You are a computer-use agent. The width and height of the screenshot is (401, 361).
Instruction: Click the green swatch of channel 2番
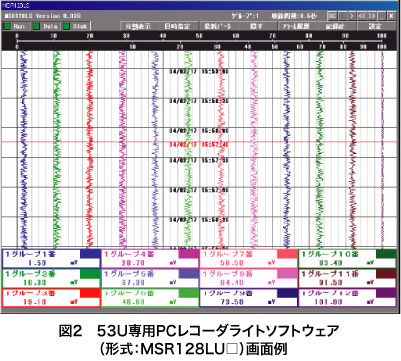[x=90, y=274]
